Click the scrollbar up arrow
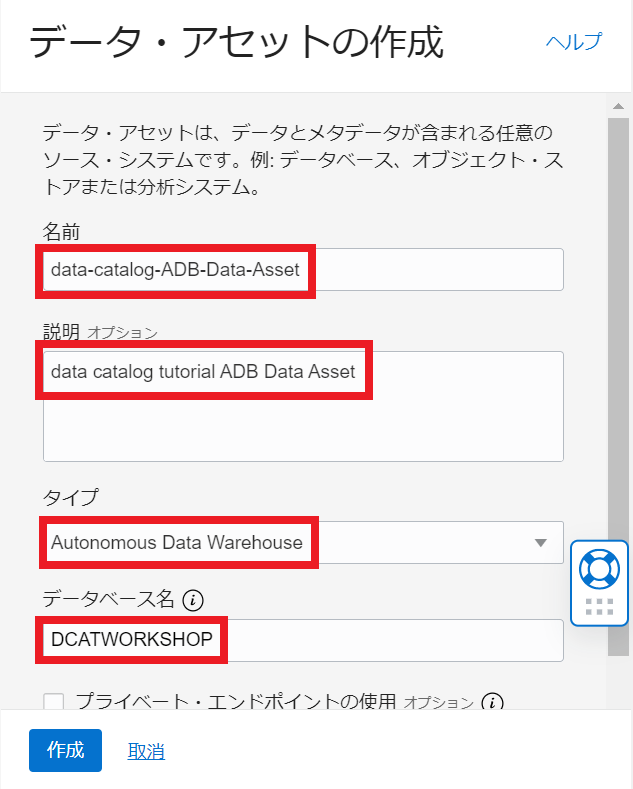 pyautogui.click(x=619, y=105)
